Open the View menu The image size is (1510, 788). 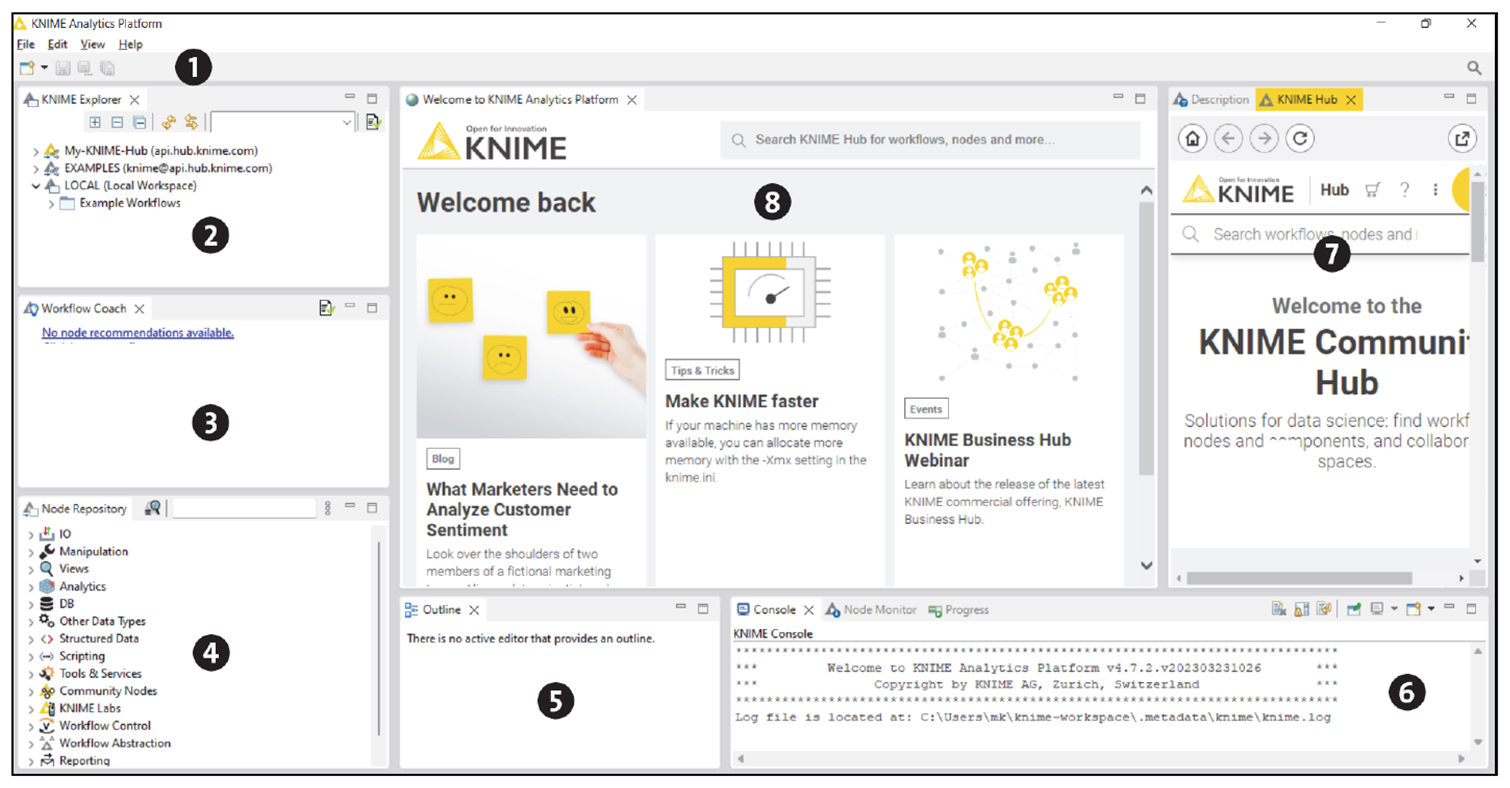pyautogui.click(x=92, y=44)
